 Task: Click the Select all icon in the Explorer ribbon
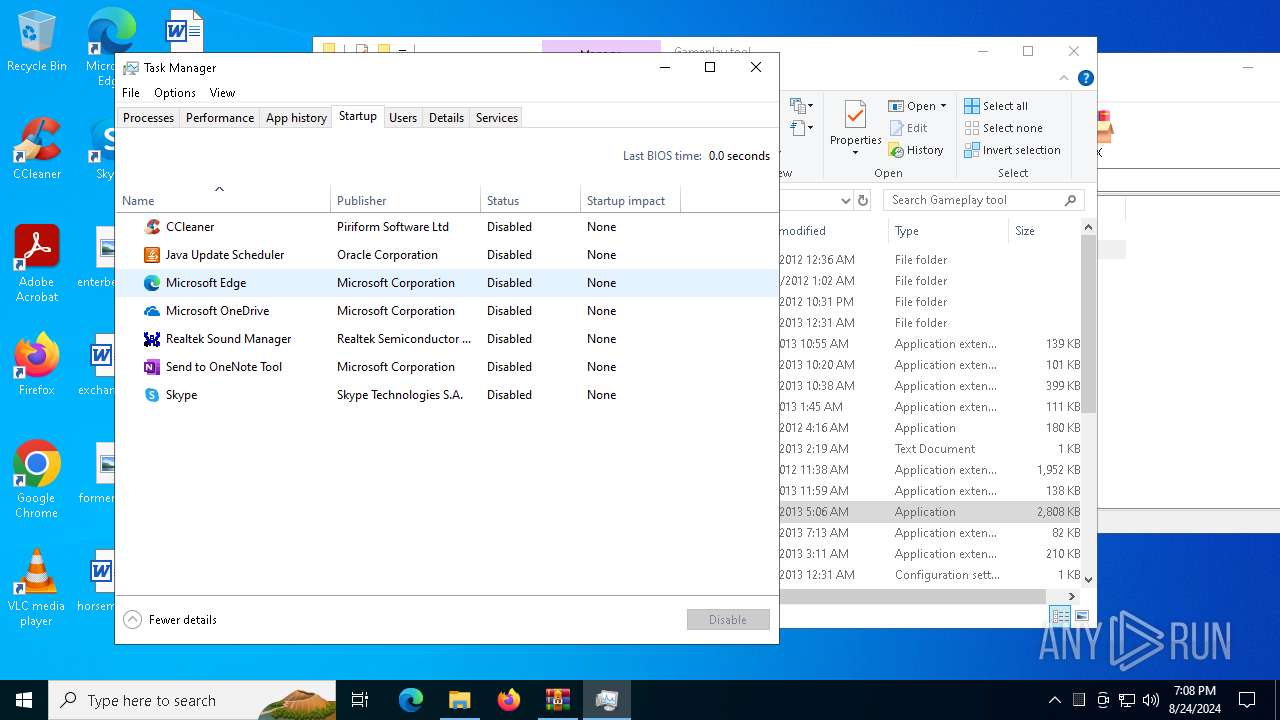pos(972,106)
